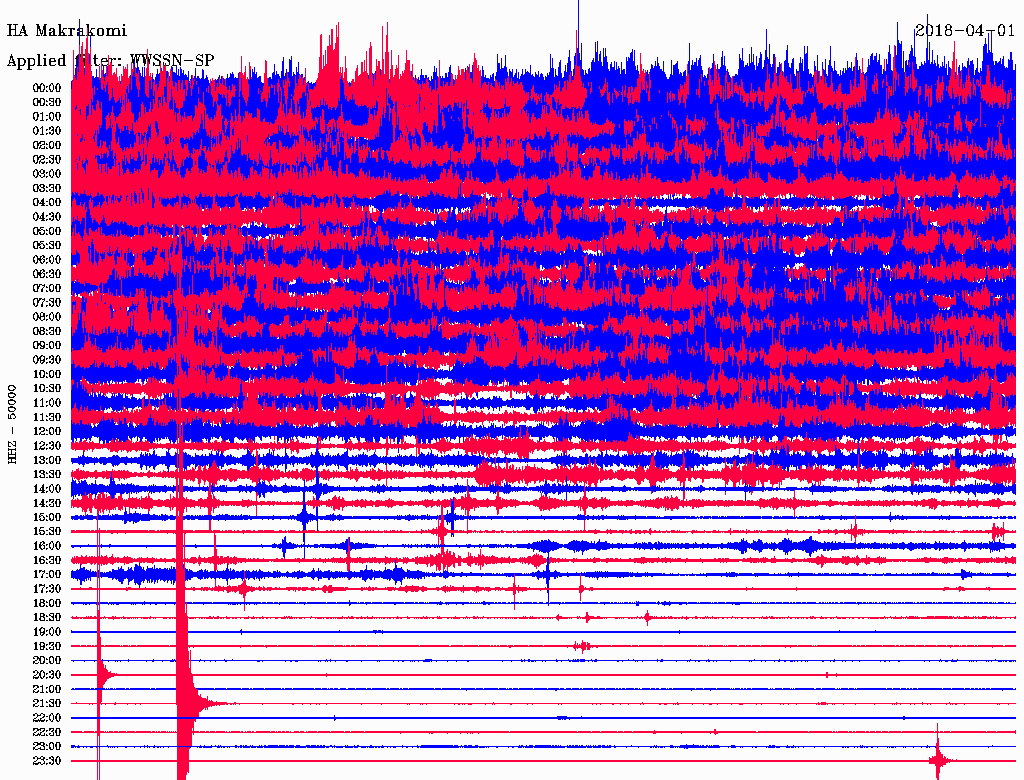Image resolution: width=1024 pixels, height=780 pixels.
Task: Click the 01:00 time label
Action: tap(47, 116)
